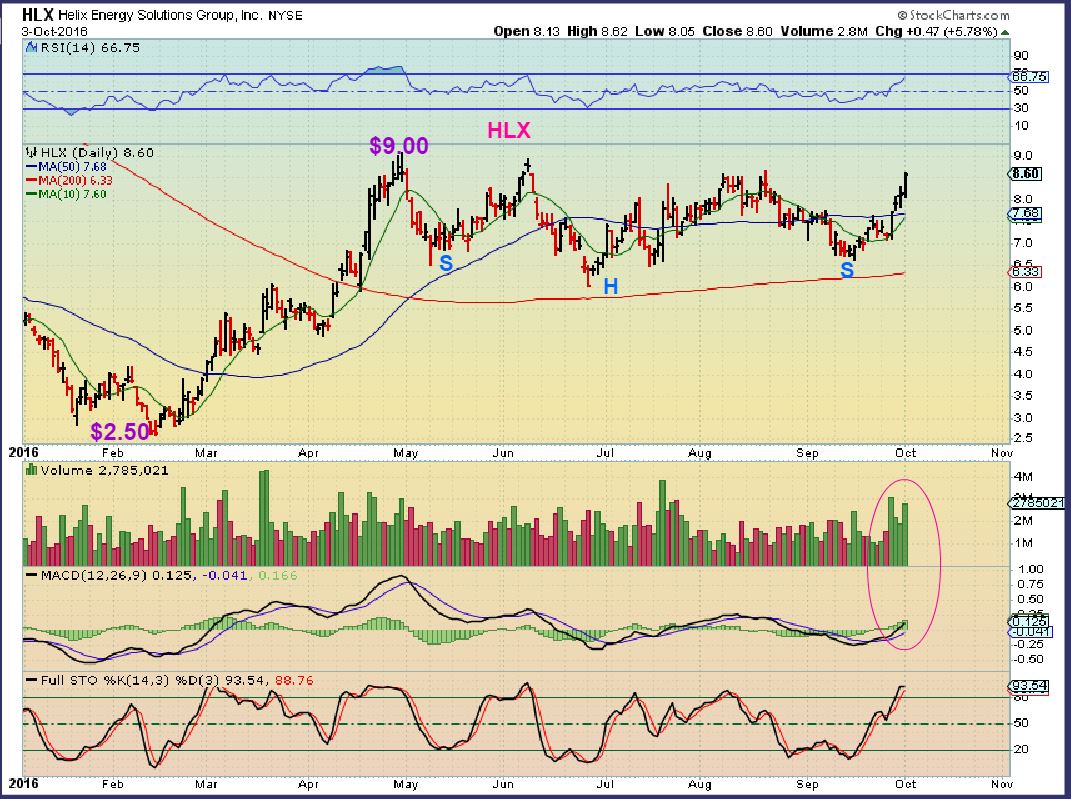
Task: Click 'Helix Energy Solutions Group, Inc.' company name
Action: click(x=159, y=14)
